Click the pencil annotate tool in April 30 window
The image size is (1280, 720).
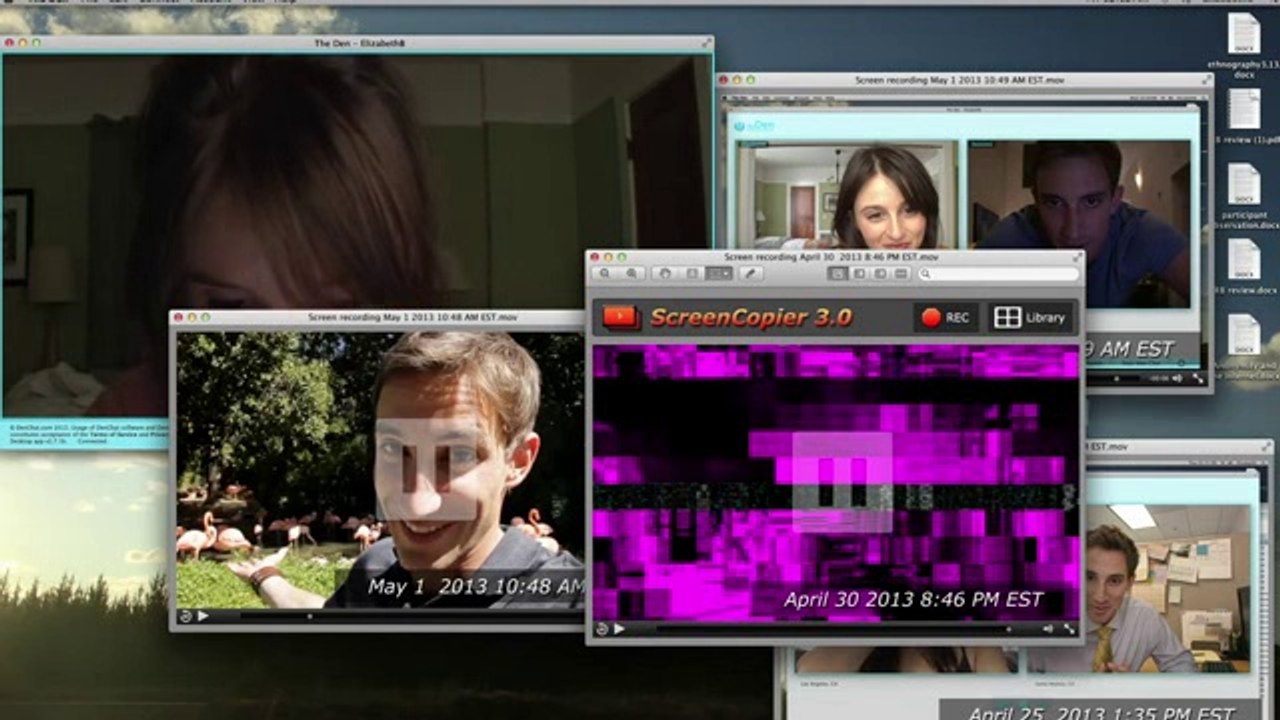pyautogui.click(x=749, y=273)
